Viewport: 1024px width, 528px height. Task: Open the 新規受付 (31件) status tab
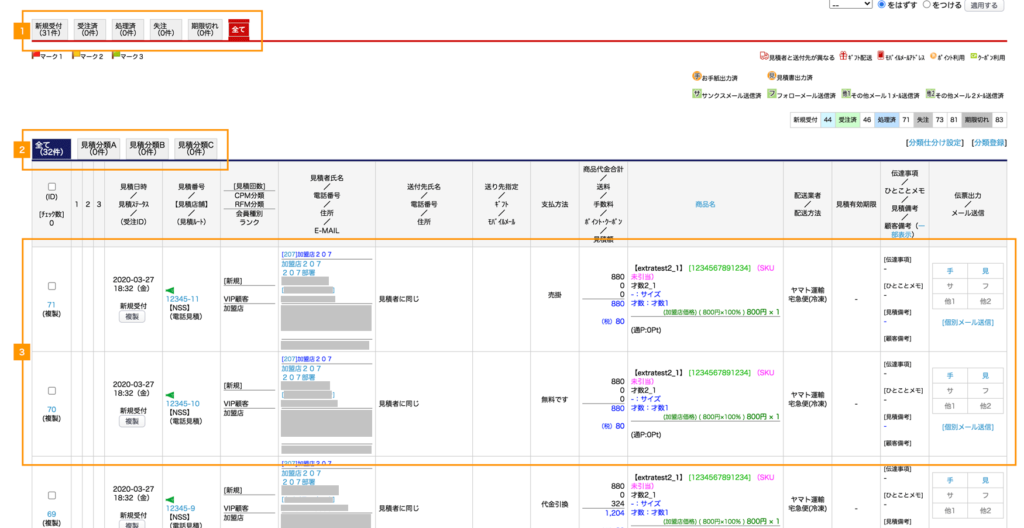pyautogui.click(x=50, y=29)
